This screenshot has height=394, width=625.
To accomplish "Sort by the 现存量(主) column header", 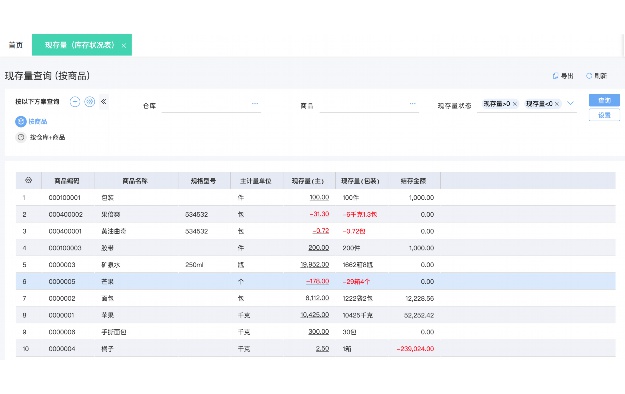I will click(308, 181).
